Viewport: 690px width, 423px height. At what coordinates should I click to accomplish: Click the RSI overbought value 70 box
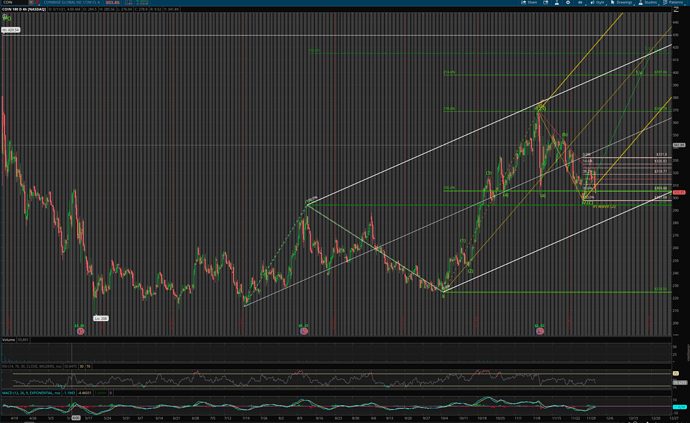coord(88,366)
